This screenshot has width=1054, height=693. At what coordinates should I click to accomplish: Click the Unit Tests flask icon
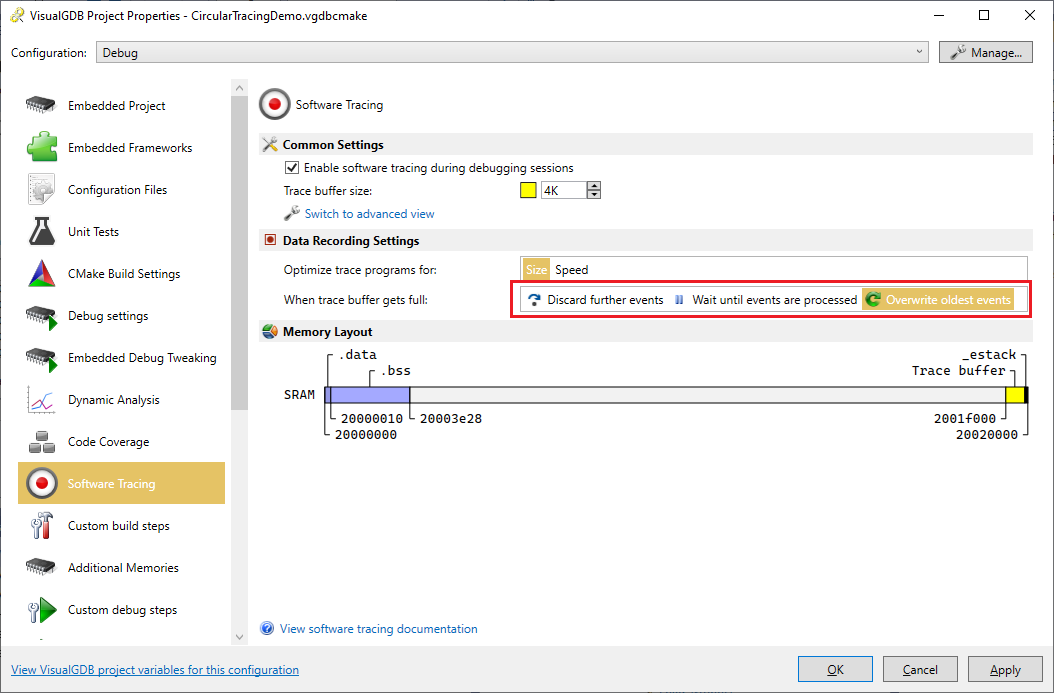coord(41,231)
